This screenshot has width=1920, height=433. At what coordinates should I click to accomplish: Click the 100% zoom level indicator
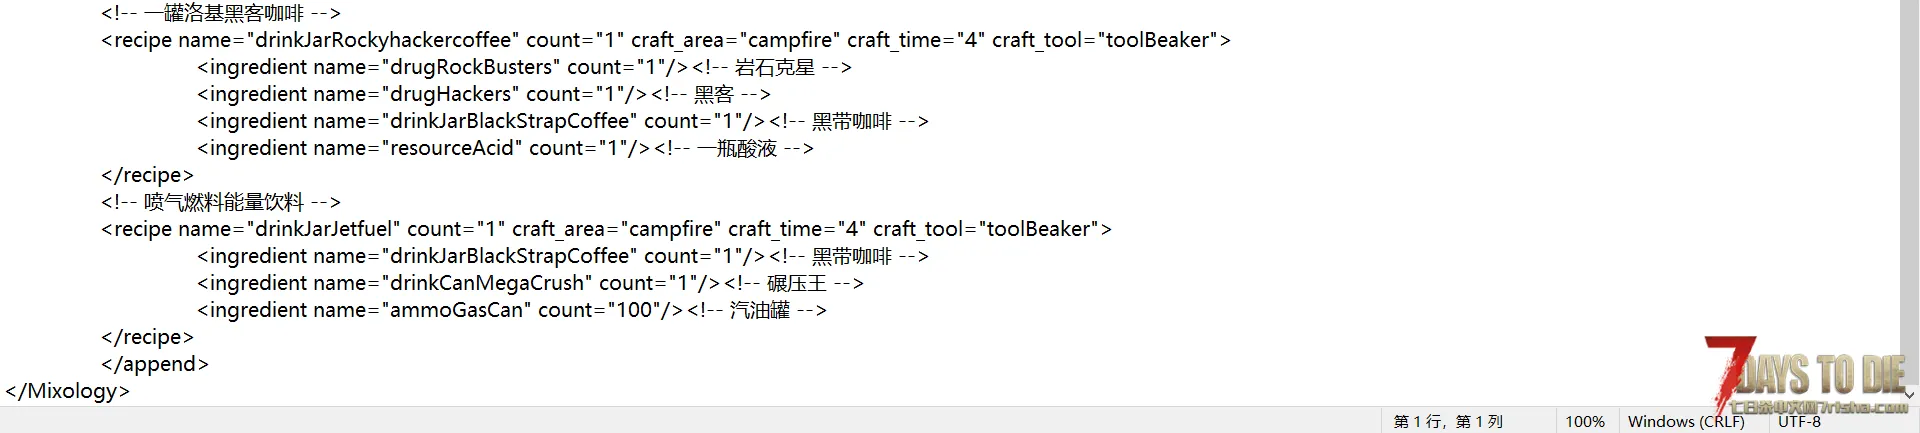[1584, 421]
